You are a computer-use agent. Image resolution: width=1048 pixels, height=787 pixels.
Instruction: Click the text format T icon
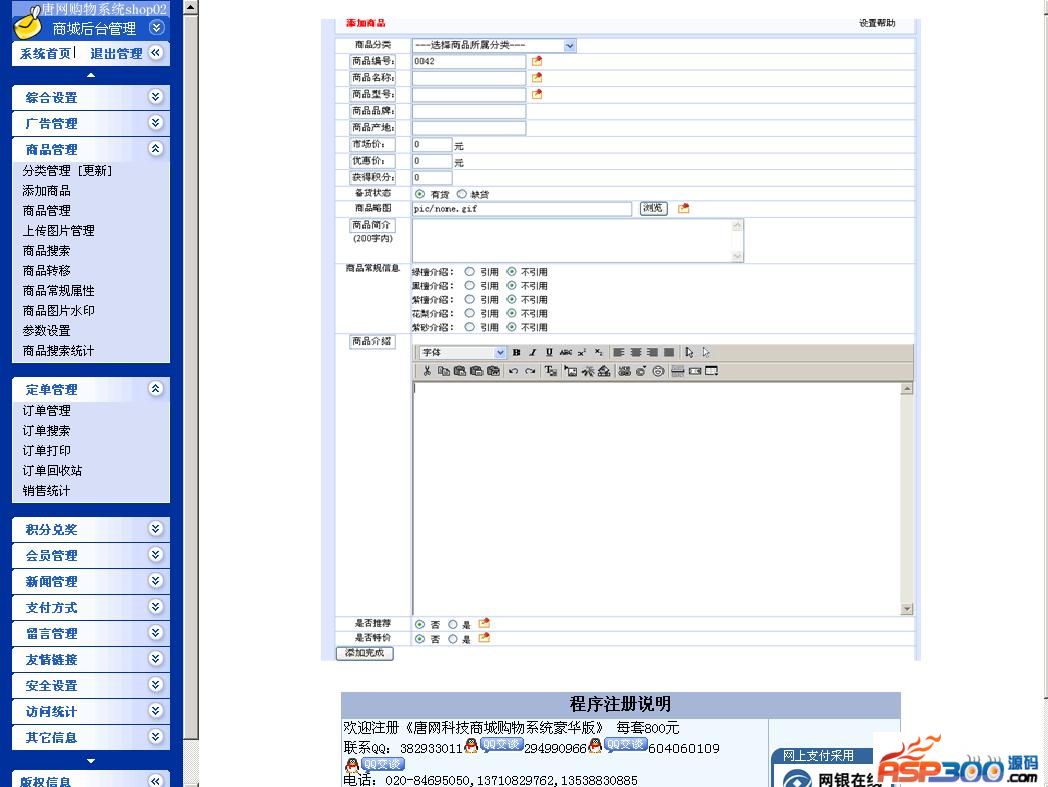coord(550,371)
